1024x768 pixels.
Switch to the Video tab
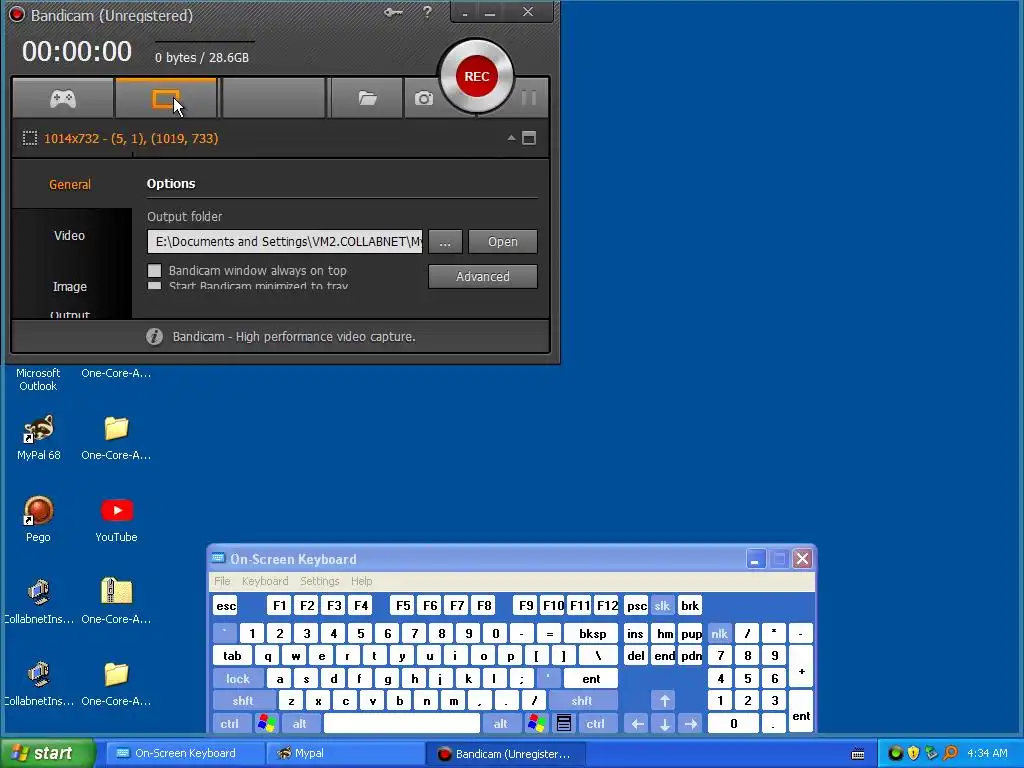pos(70,235)
